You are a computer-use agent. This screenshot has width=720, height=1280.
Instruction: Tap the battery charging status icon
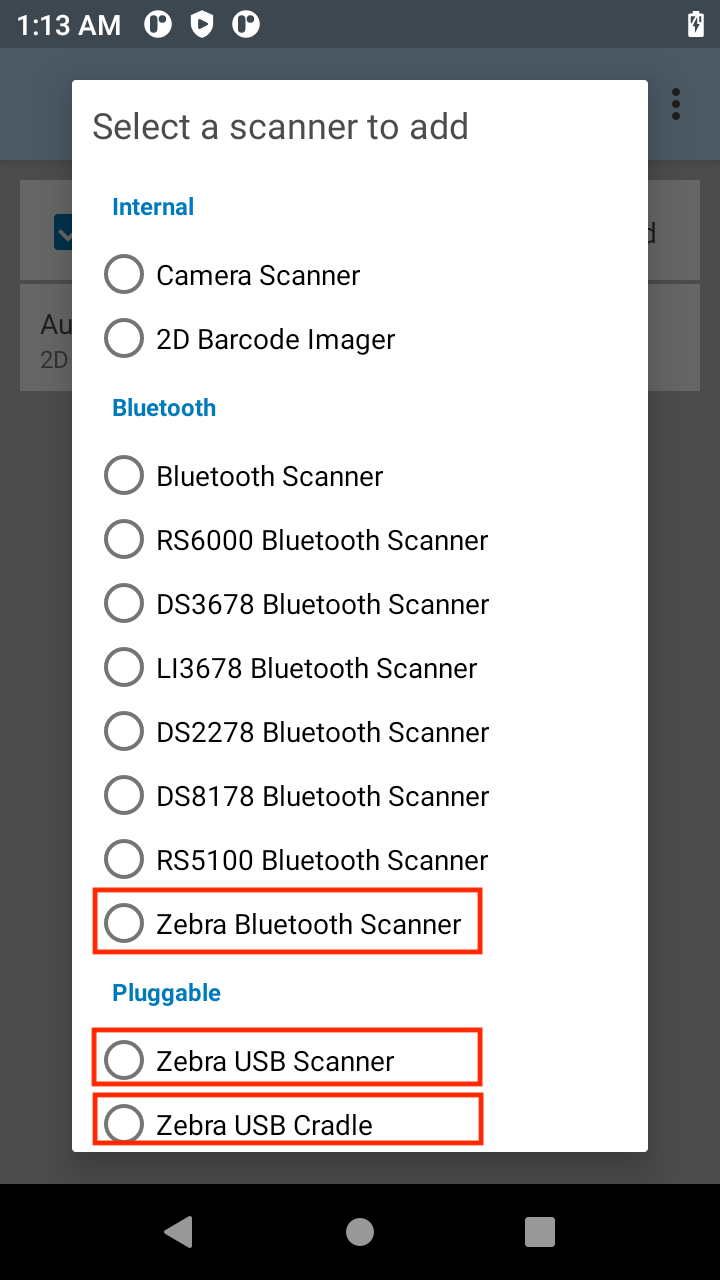tap(696, 24)
